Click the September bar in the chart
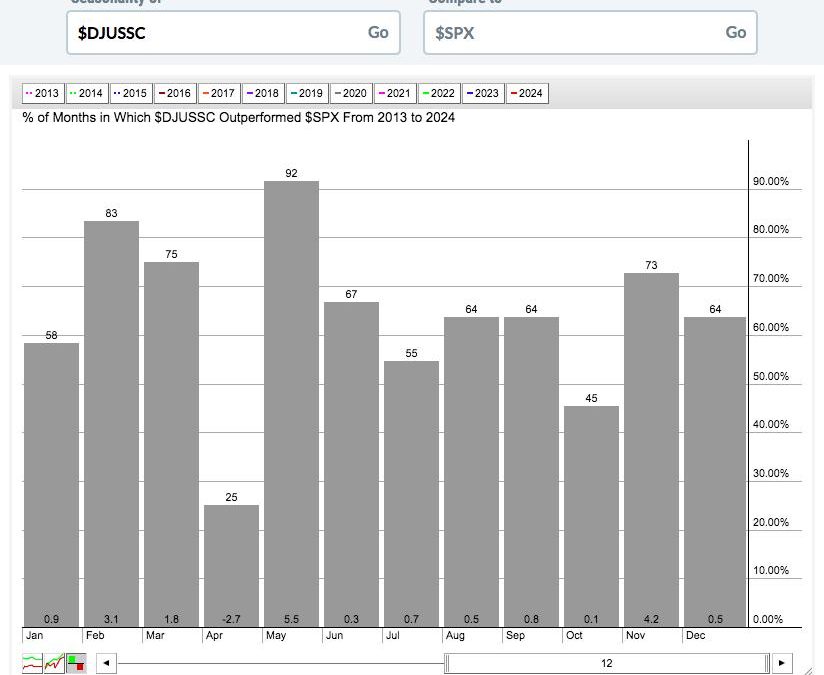The image size is (824, 675). pos(531,472)
